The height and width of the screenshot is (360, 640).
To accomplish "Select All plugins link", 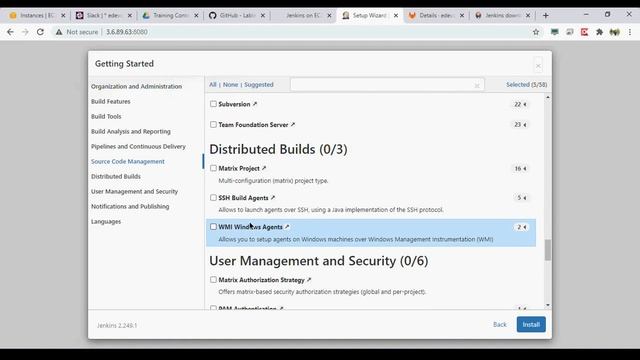I will 213,84.
